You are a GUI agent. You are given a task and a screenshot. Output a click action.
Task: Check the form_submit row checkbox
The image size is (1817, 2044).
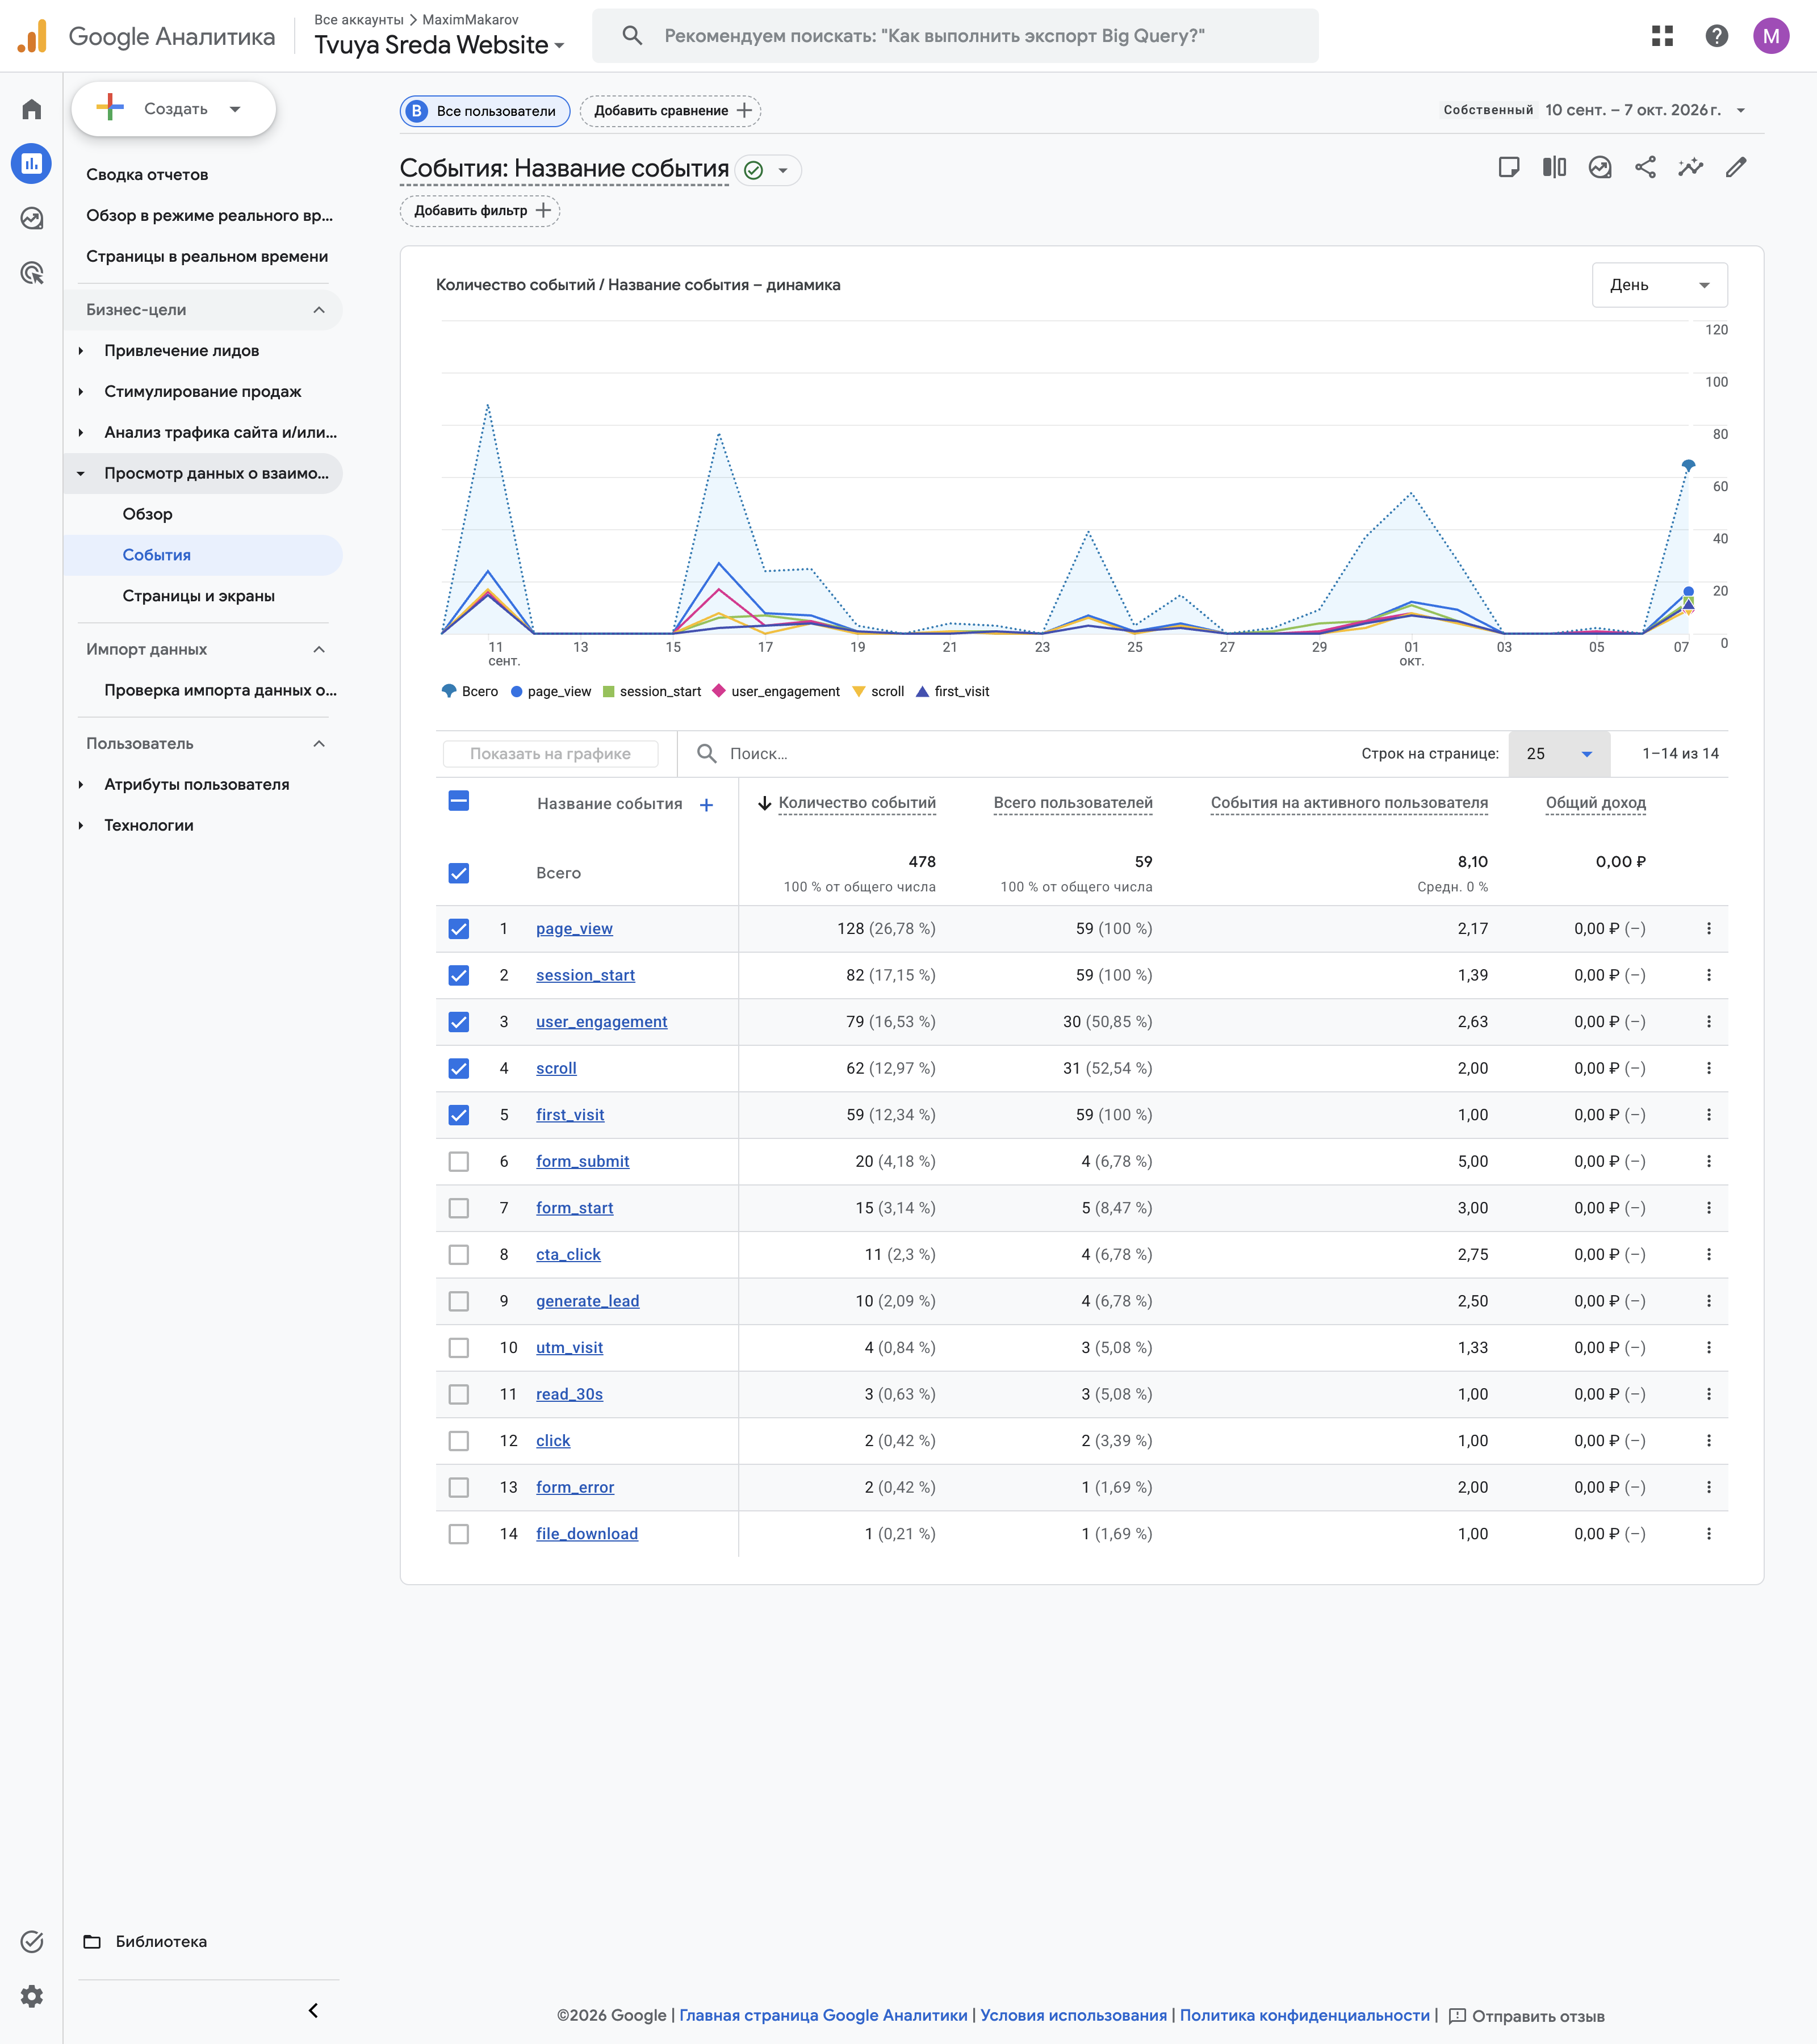pyautogui.click(x=459, y=1162)
